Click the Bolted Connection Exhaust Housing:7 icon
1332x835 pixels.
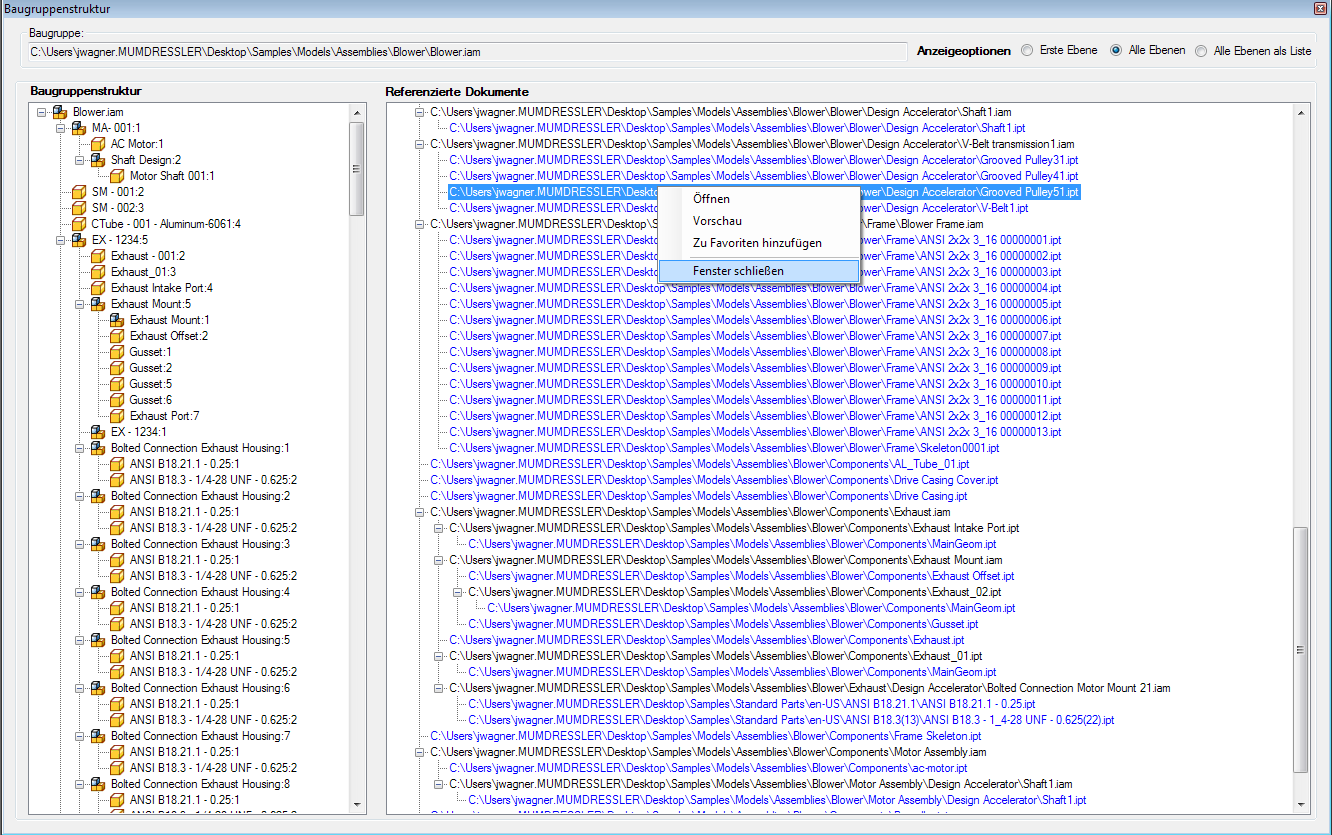click(98, 736)
